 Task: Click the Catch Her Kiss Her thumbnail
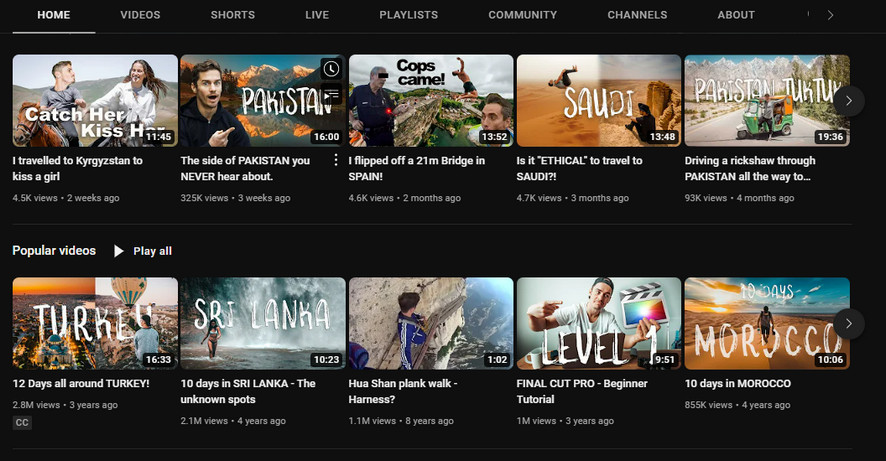pyautogui.click(x=95, y=101)
